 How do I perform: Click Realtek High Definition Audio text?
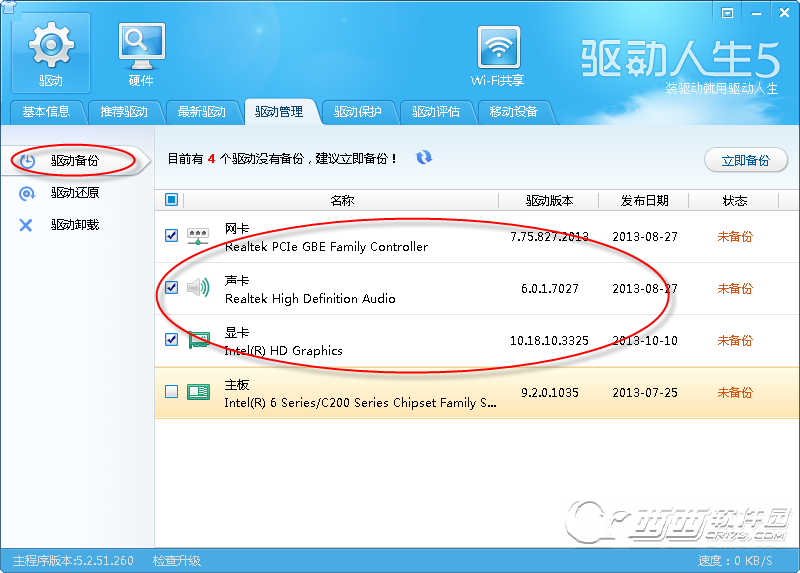click(310, 299)
